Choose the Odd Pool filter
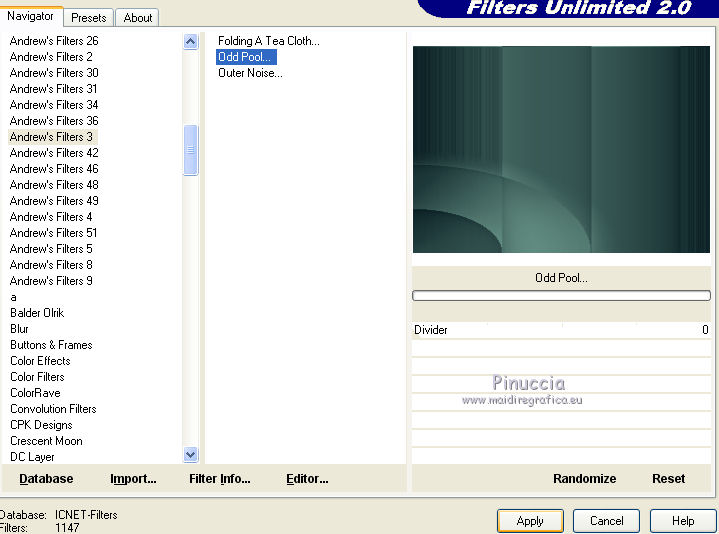This screenshot has height=534, width=719. (246, 57)
